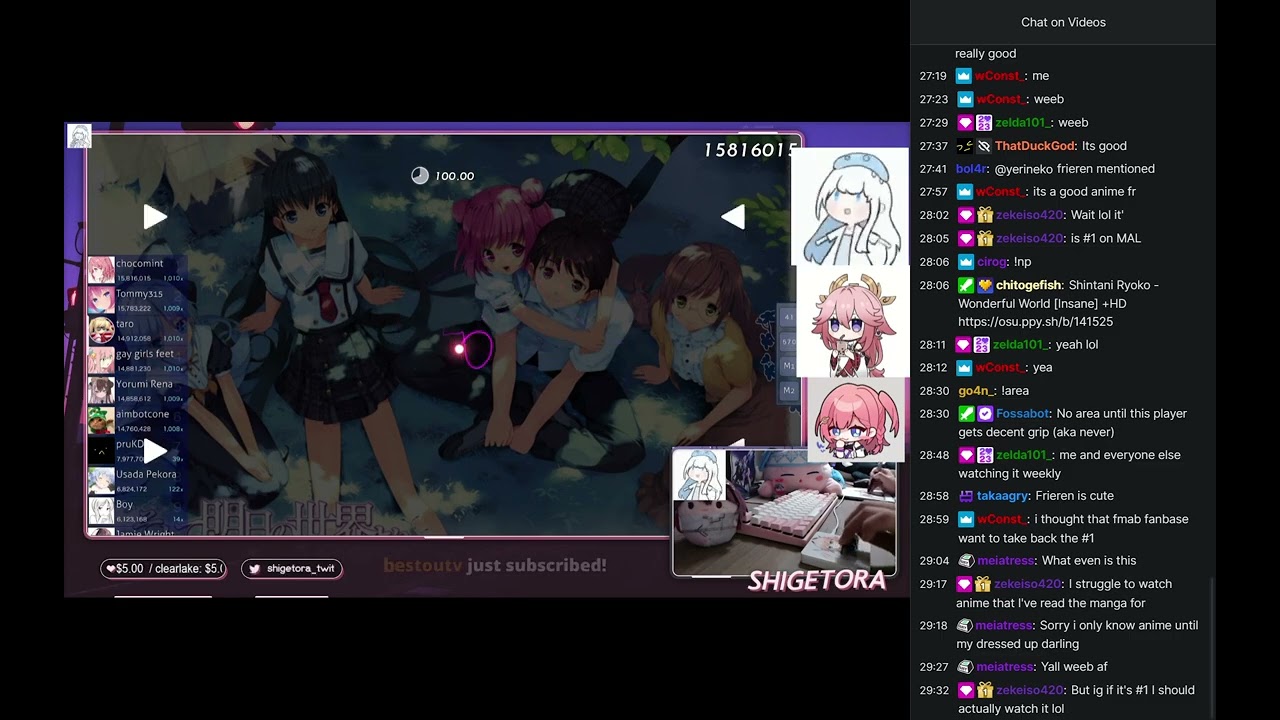Open the osu.ppy.sh/b/141525 beatmap link
This screenshot has width=1280, height=720.
point(1035,322)
